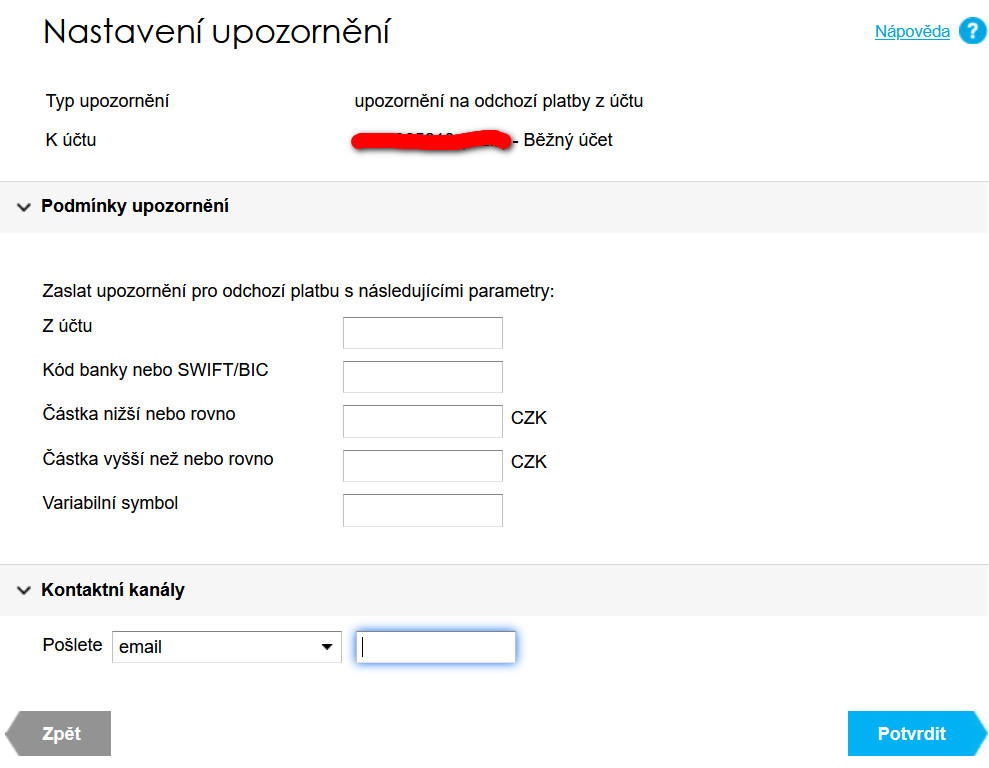Viewport: 989px width, 768px height.
Task: Focus the Částka vyšší než nebo rovno field
Action: tap(422, 465)
